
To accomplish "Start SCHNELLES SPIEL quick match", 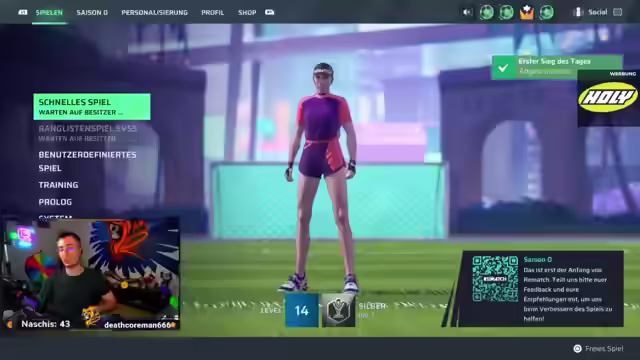I will [92, 107].
